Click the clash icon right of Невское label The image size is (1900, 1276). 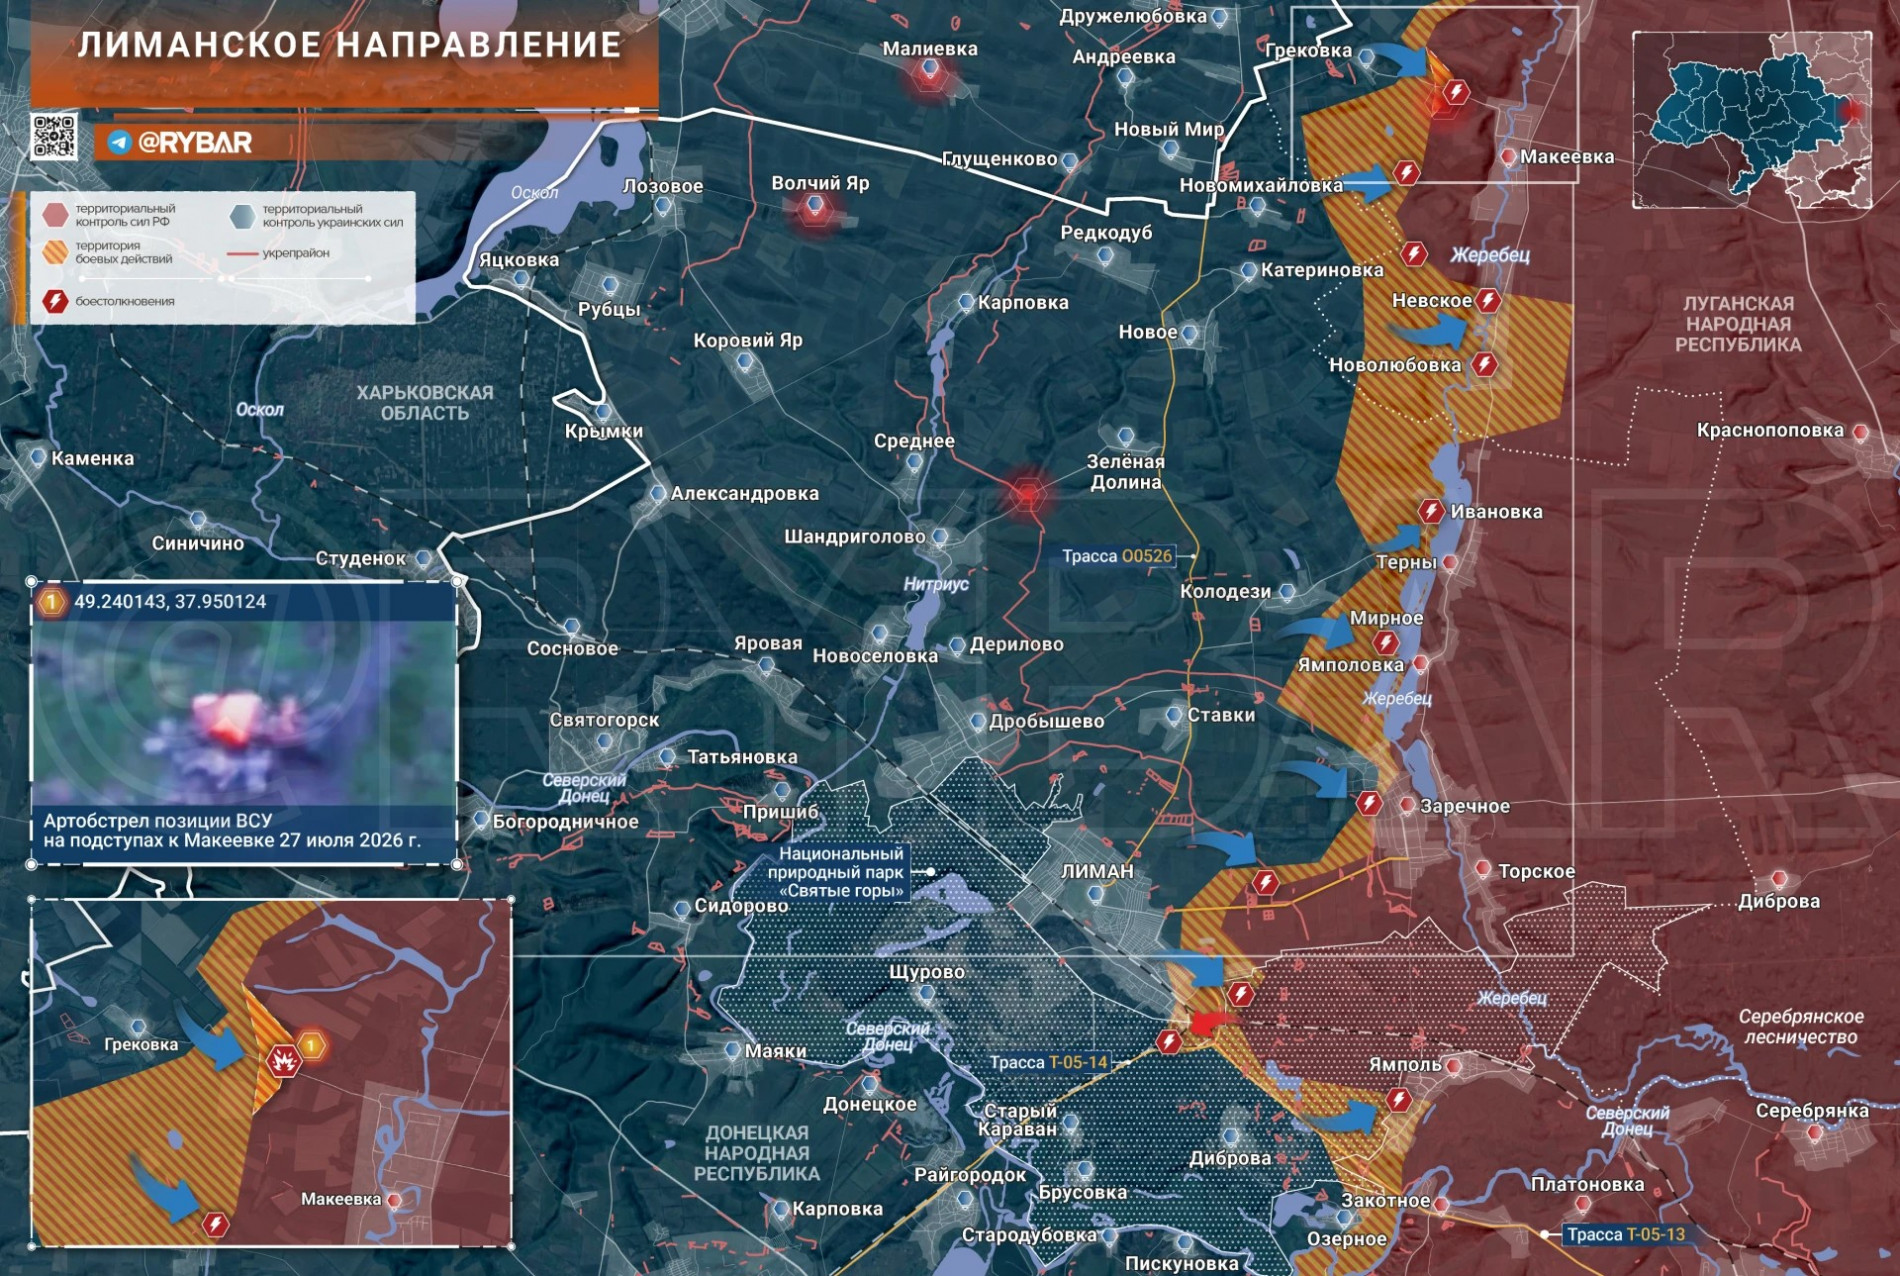(x=1488, y=300)
